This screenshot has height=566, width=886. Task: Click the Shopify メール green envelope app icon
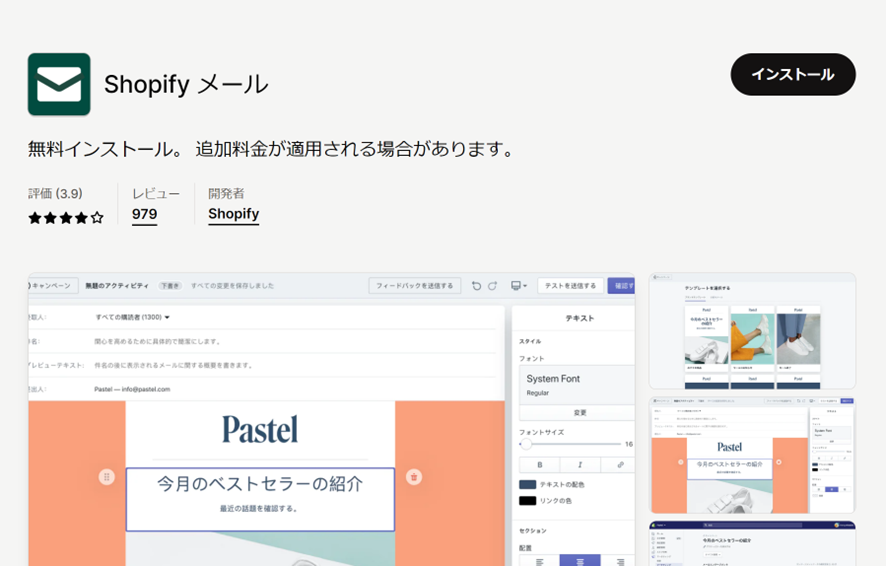[59, 84]
